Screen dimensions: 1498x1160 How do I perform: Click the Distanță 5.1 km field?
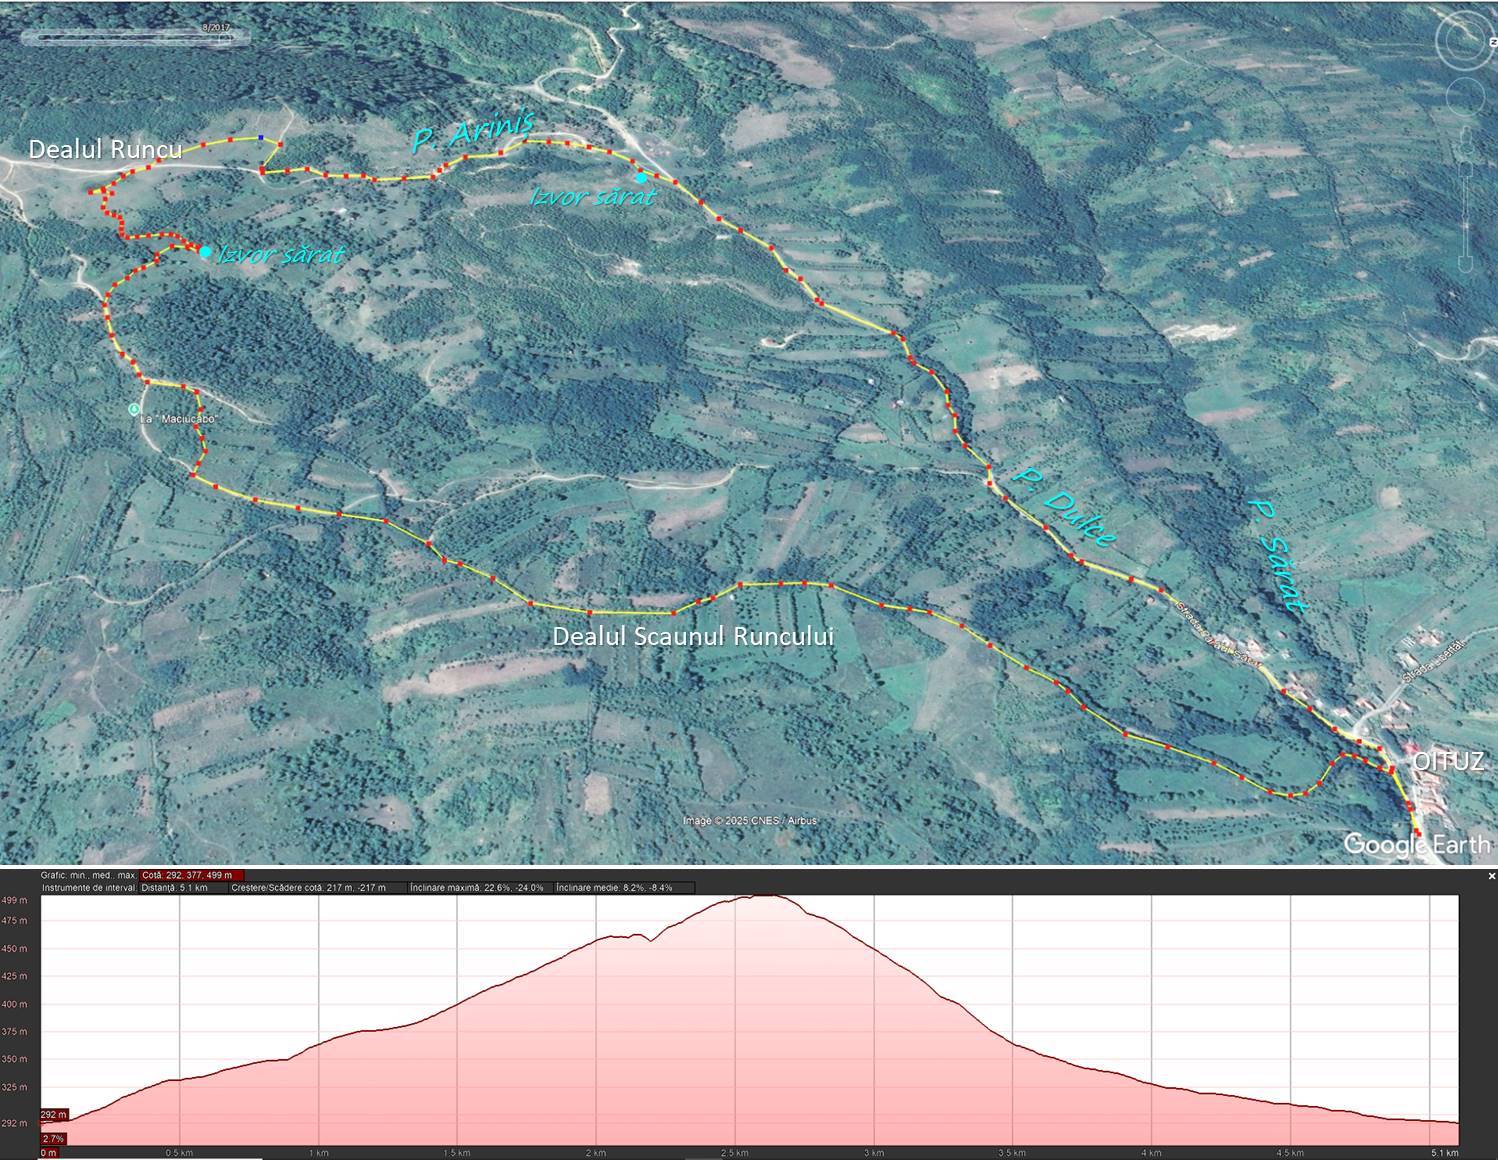(176, 888)
